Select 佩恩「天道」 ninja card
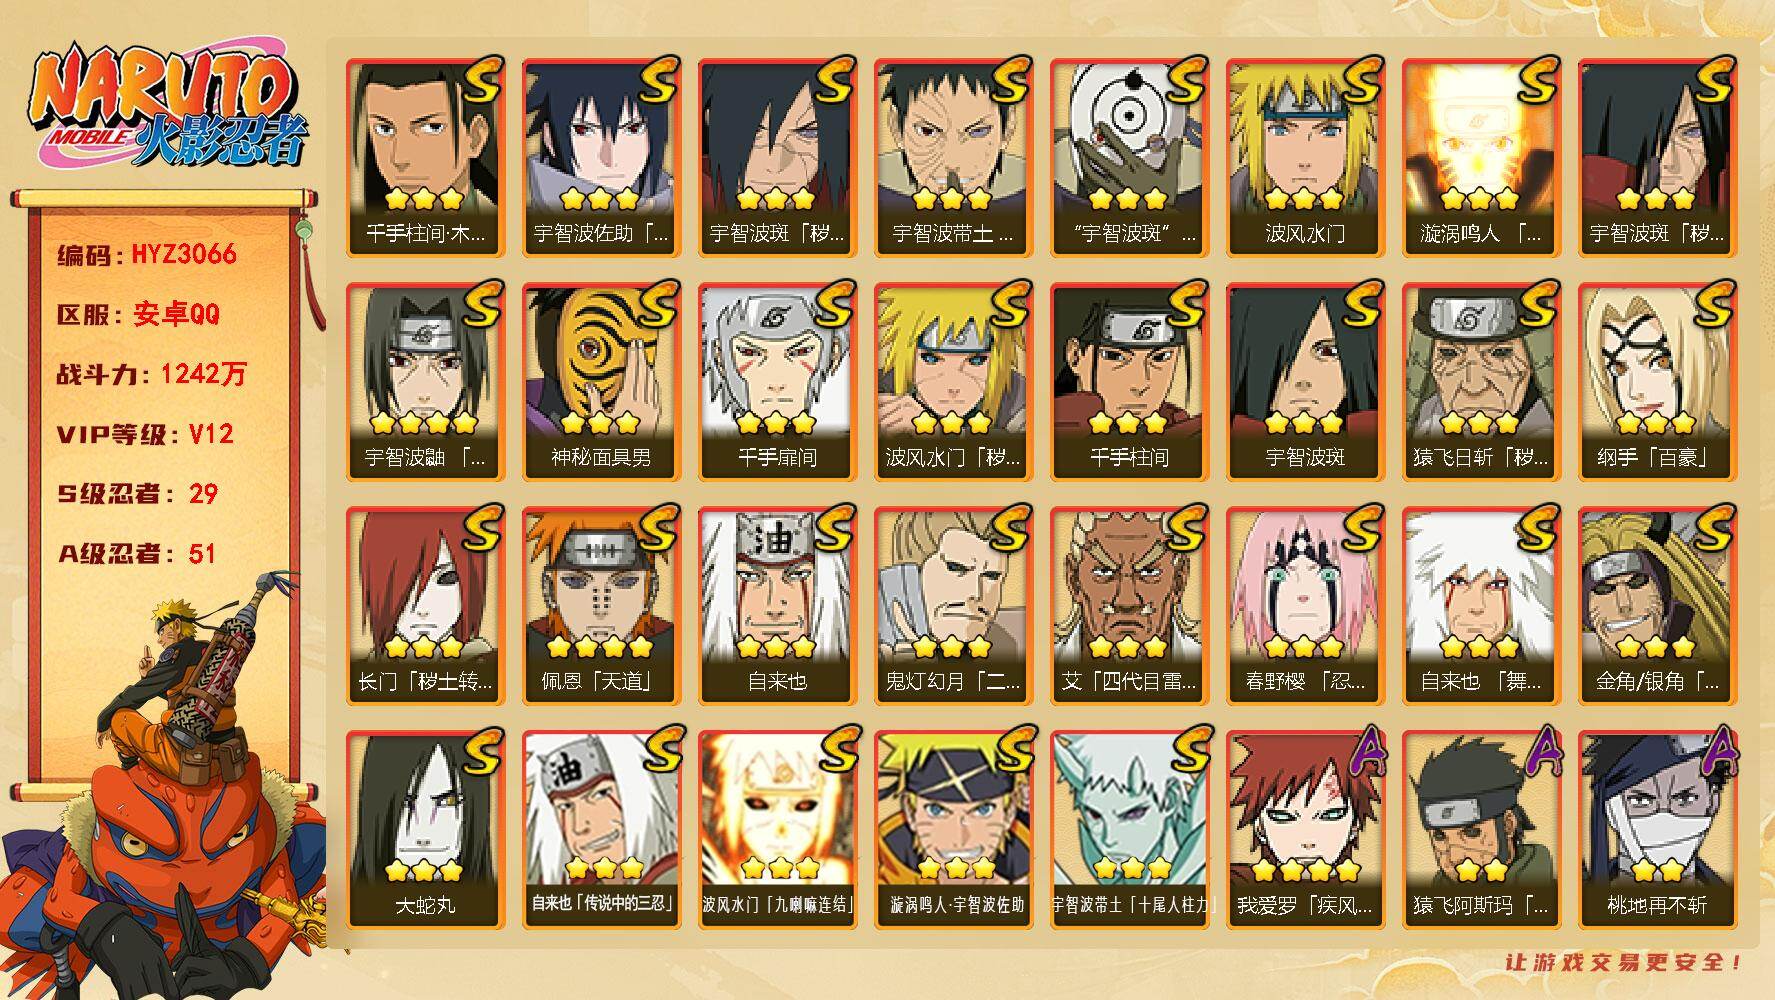The width and height of the screenshot is (1775, 1000). pos(601,606)
